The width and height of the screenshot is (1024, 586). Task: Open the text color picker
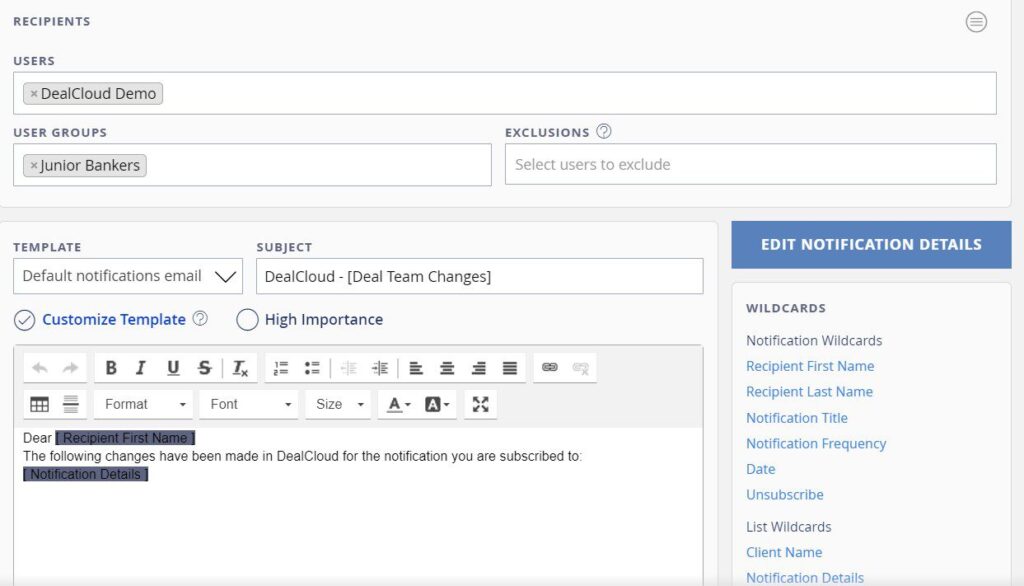coord(398,404)
